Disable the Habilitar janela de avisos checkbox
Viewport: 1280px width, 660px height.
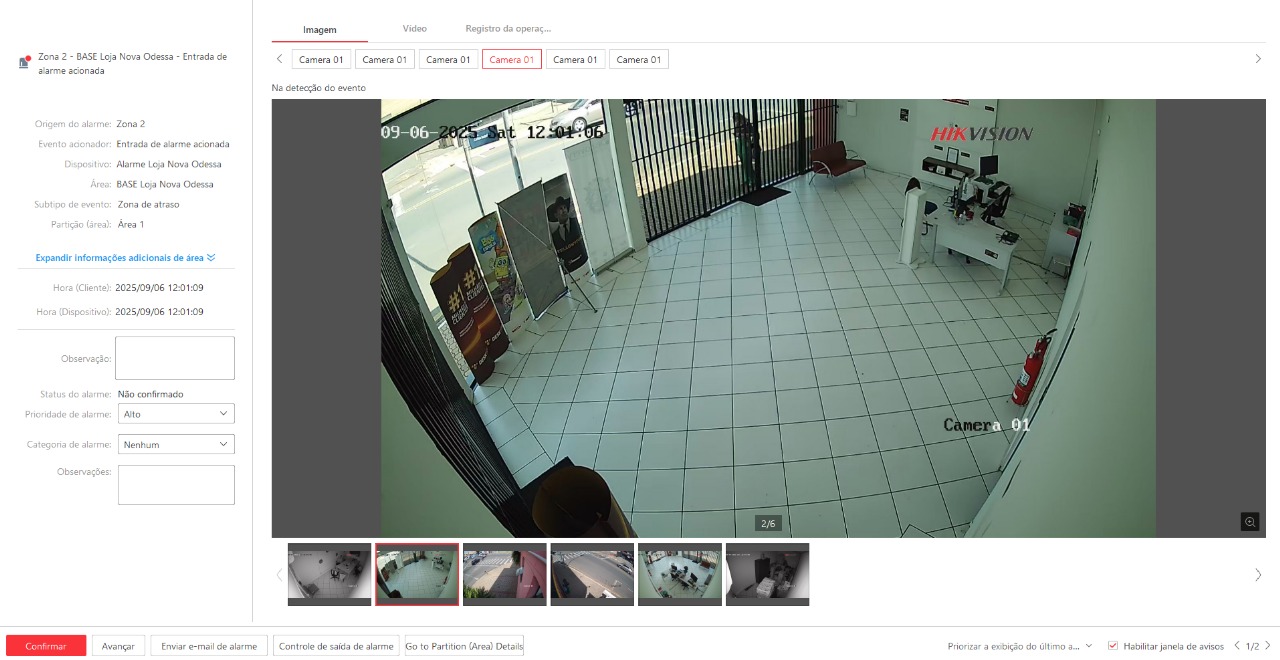tap(1113, 645)
